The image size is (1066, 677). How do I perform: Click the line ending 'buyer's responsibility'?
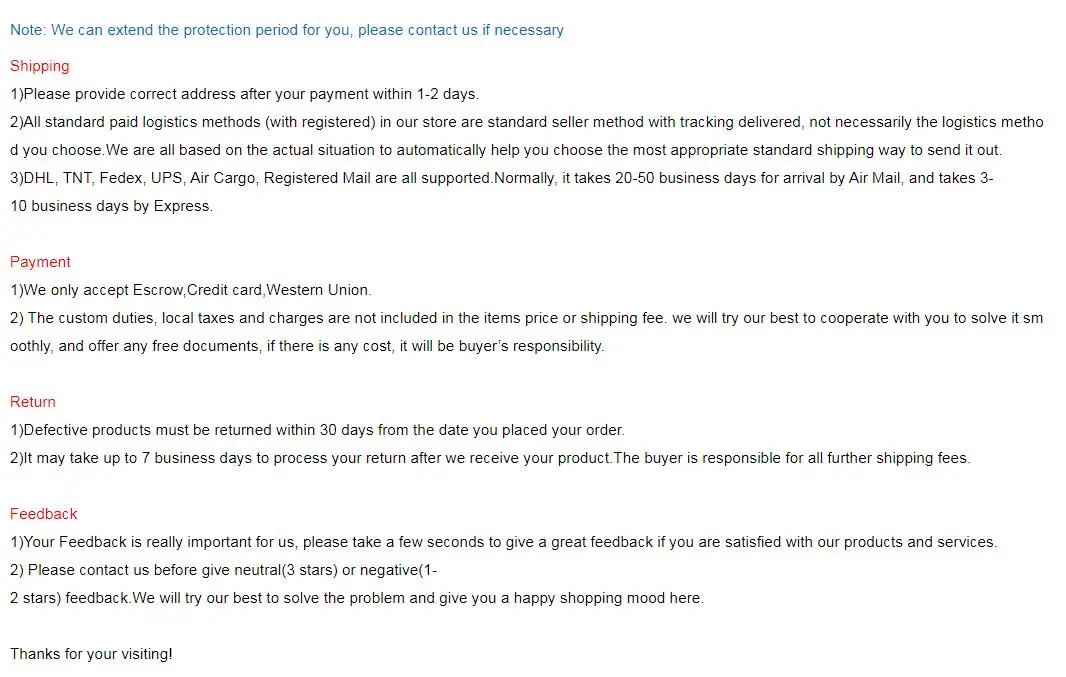pyautogui.click(x=307, y=346)
